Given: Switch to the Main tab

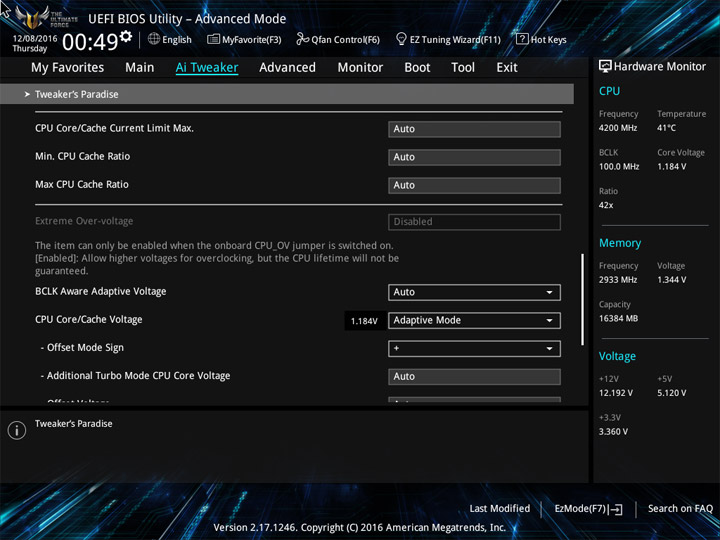Looking at the screenshot, I should point(140,68).
